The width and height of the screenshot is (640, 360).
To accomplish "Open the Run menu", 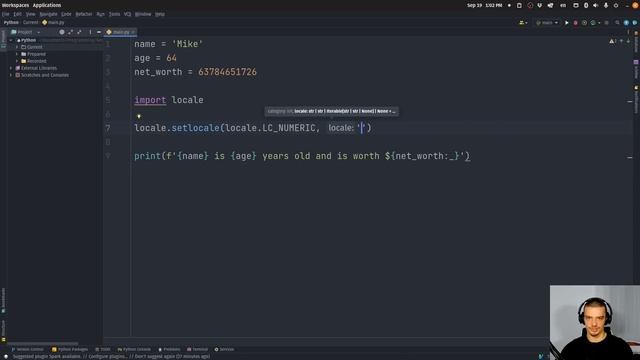I will click(100, 14).
